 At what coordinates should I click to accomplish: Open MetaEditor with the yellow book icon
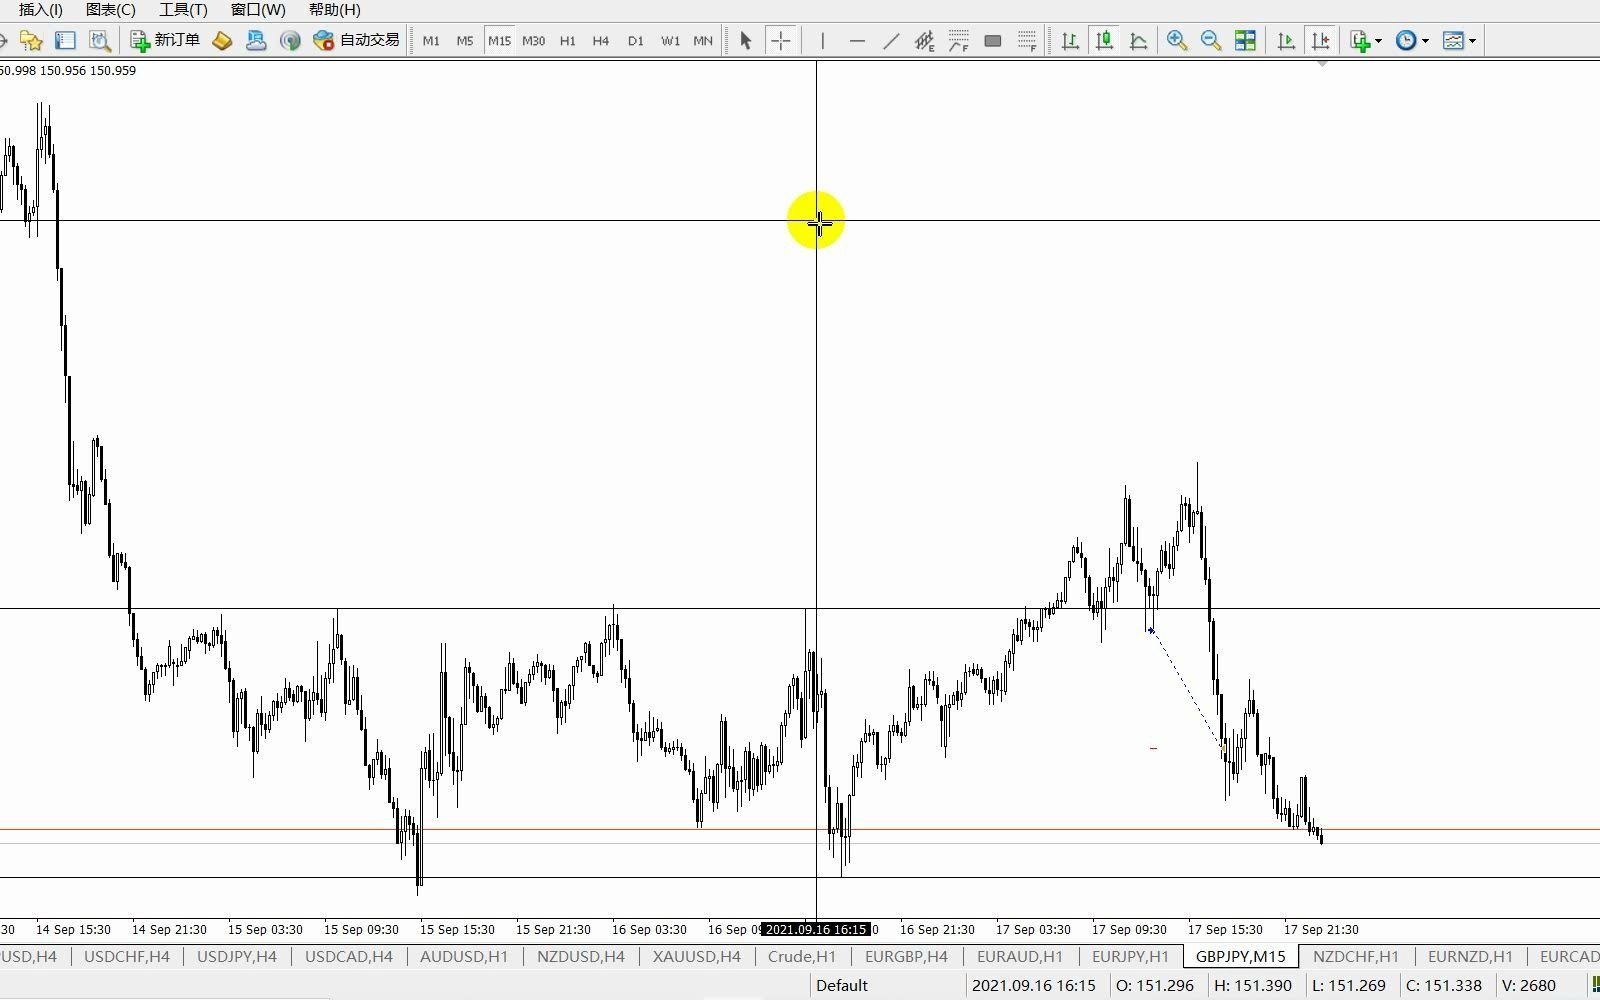click(222, 41)
